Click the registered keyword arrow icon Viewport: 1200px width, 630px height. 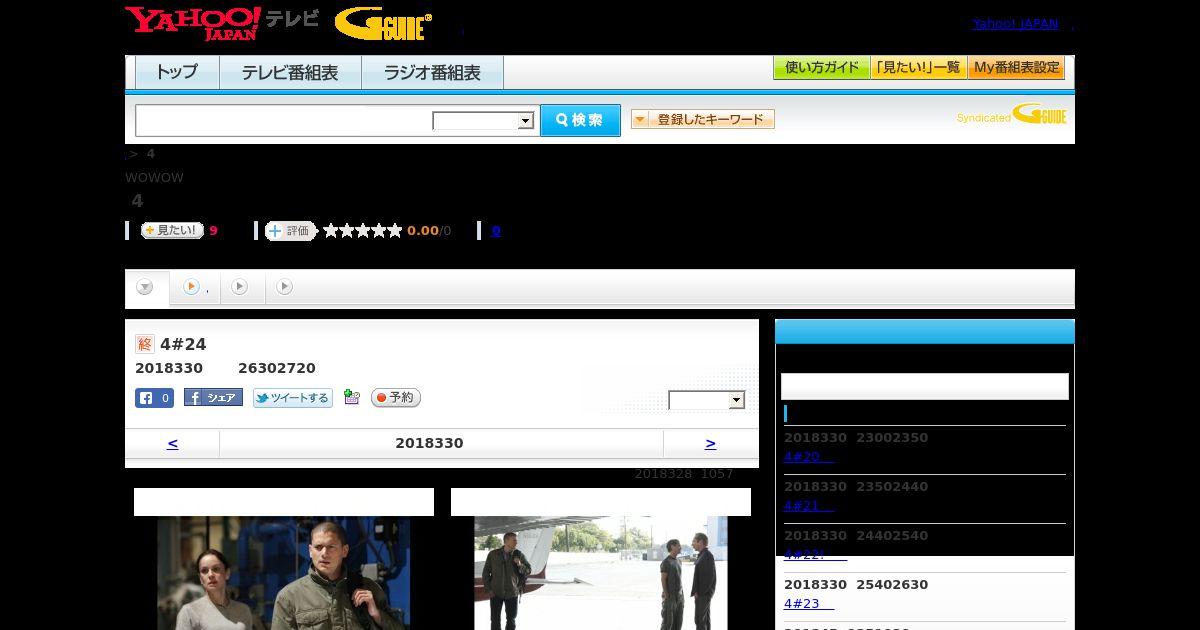pos(640,119)
